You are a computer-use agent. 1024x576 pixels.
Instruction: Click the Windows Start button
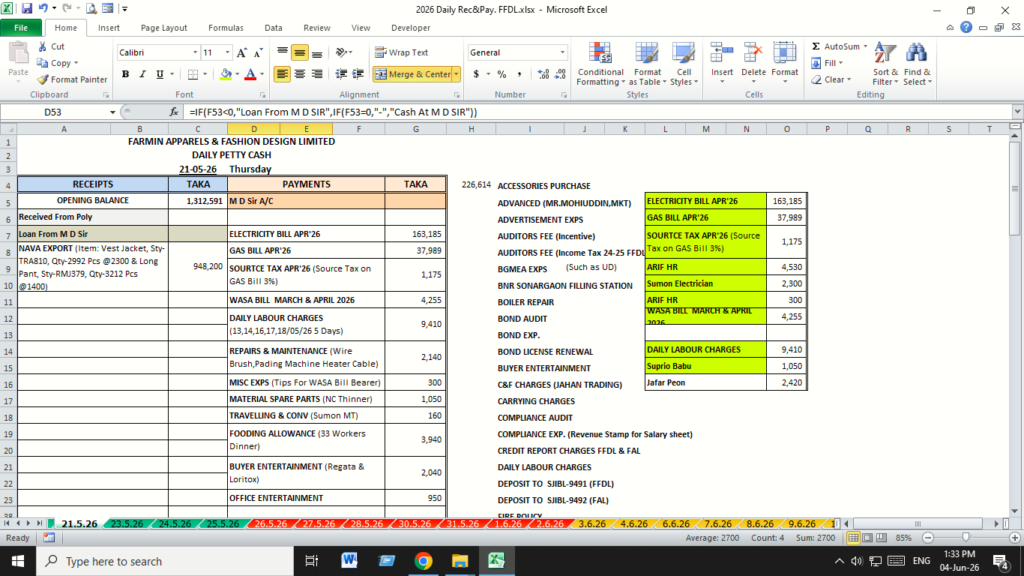coord(18,561)
